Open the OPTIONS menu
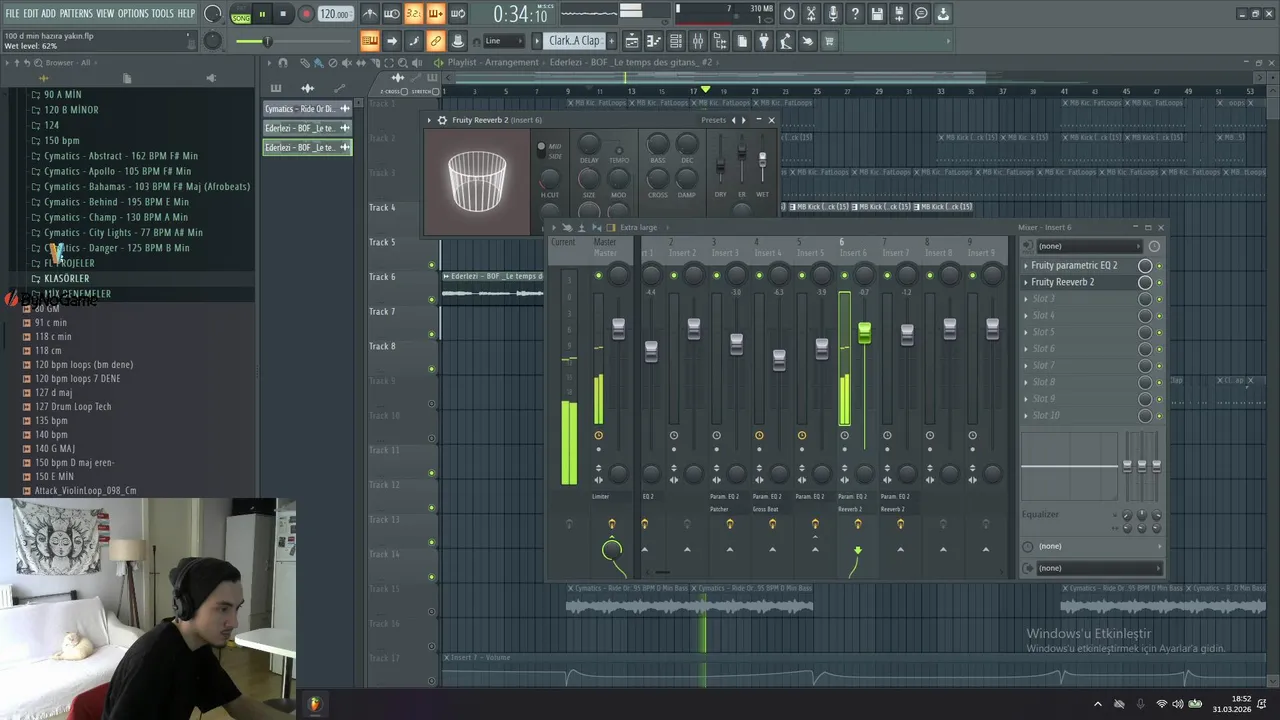The width and height of the screenshot is (1280, 720). tap(133, 14)
